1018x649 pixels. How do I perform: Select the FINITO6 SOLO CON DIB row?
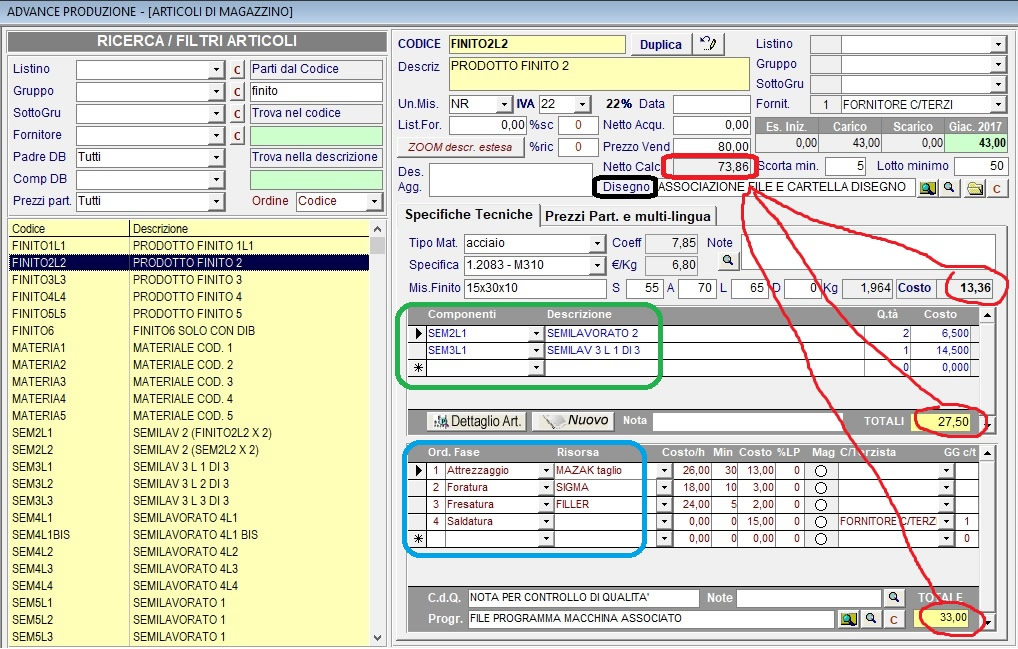point(189,331)
